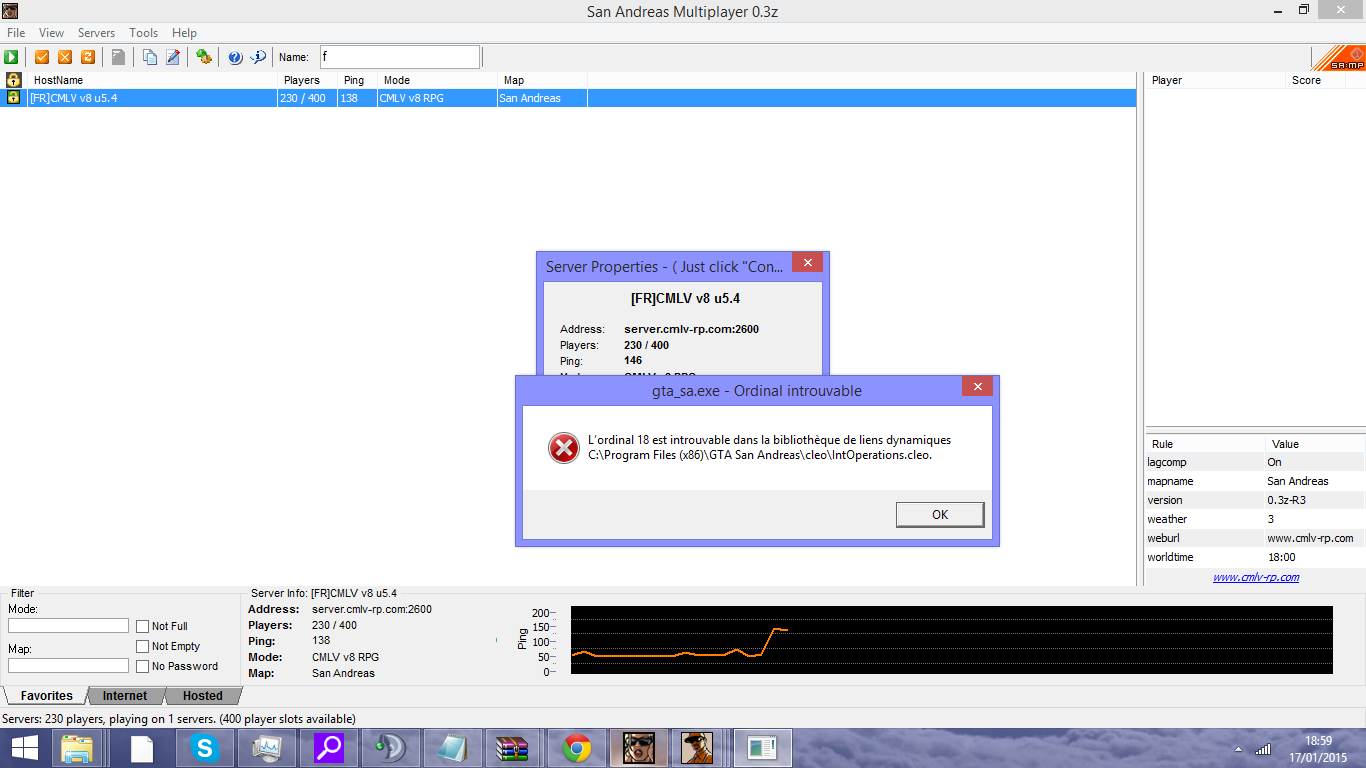Click the Notepad taskbar icon

pyautogui.click(x=451, y=748)
